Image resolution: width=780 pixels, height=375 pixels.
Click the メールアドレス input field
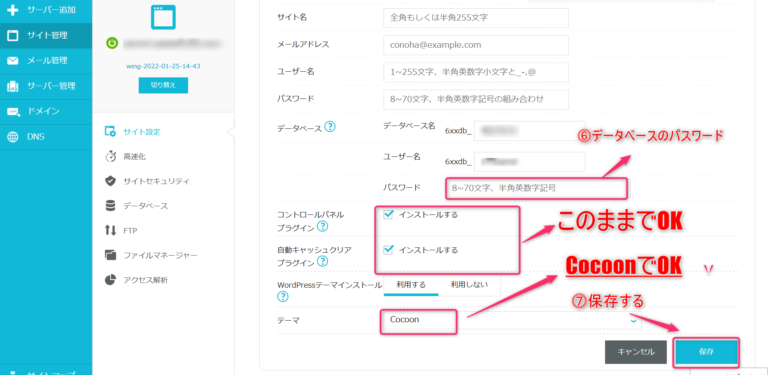pos(476,45)
